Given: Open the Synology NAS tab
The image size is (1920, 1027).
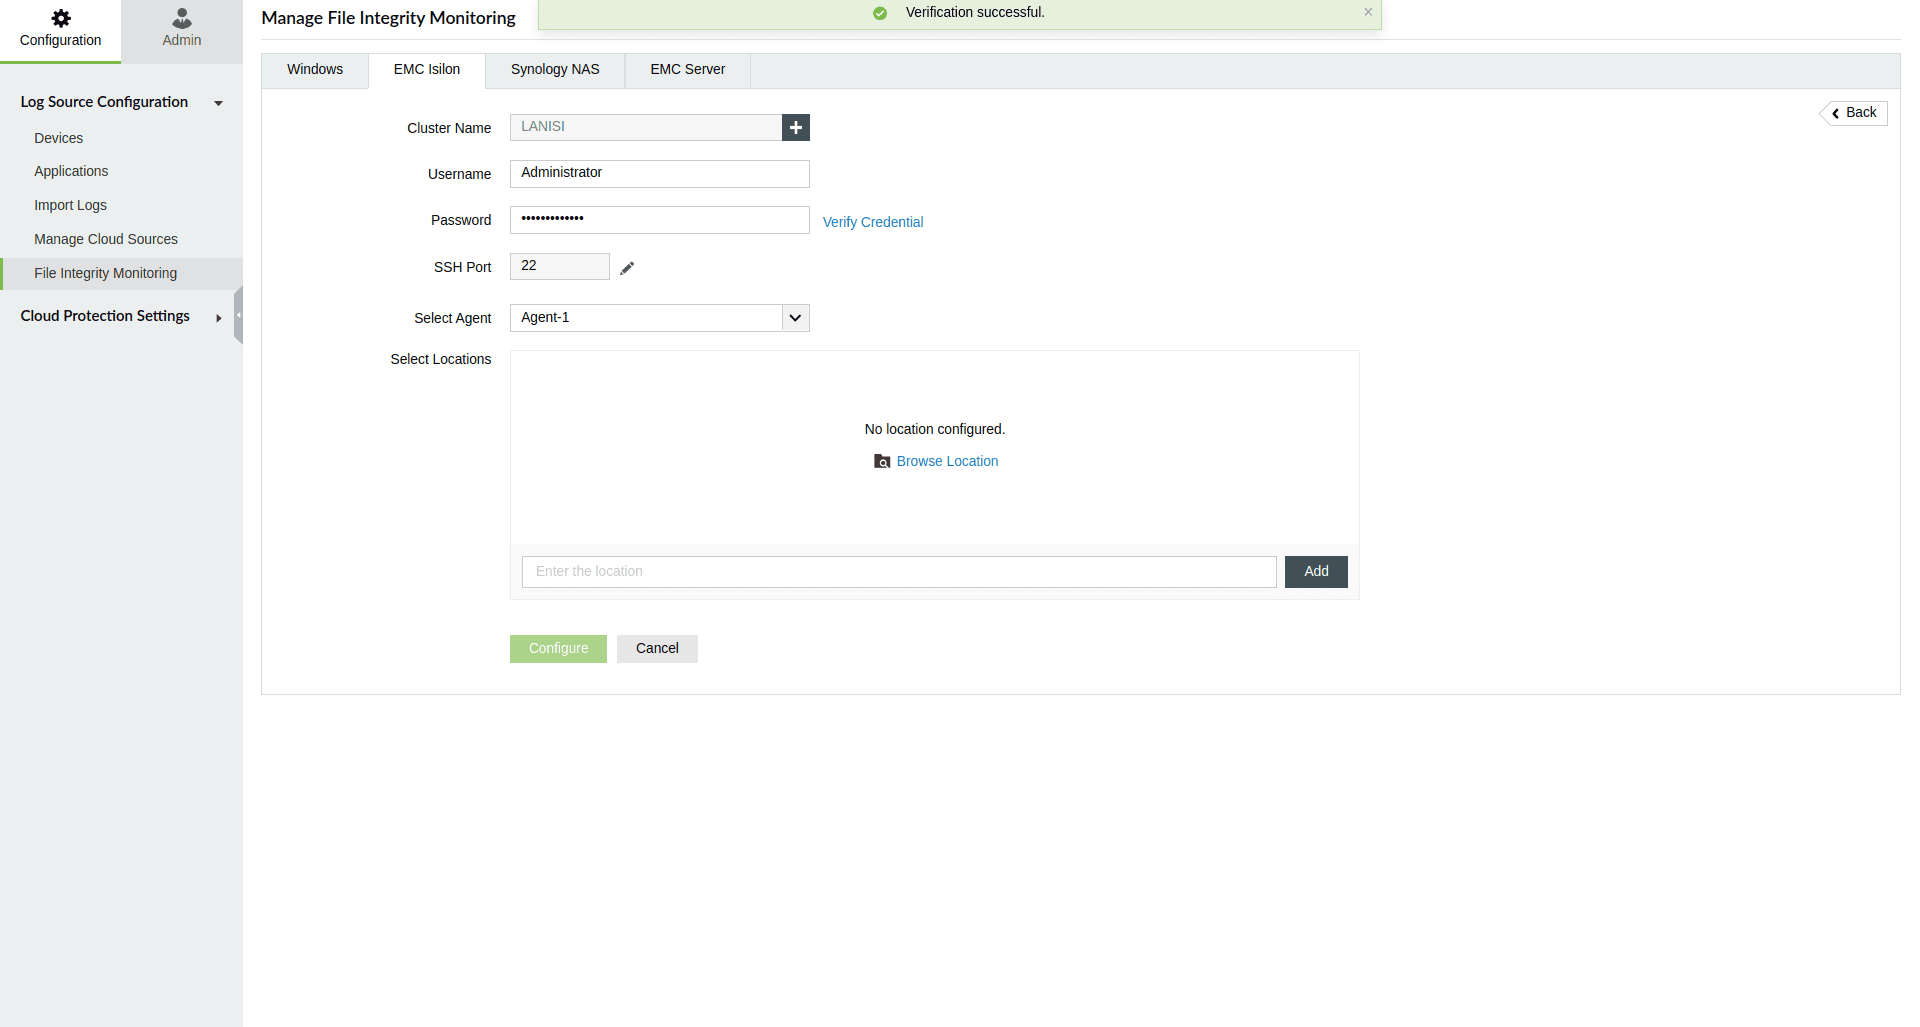Looking at the screenshot, I should (554, 69).
